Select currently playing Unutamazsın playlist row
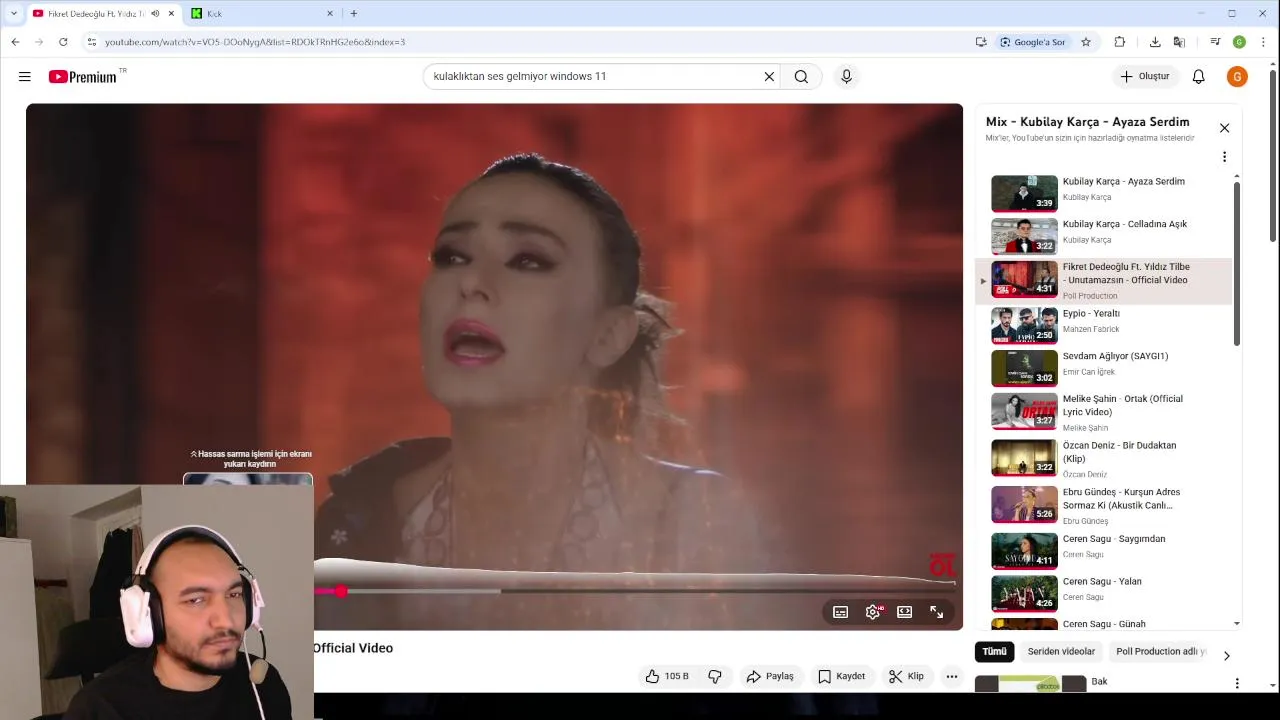The image size is (1280, 720). 1104,281
